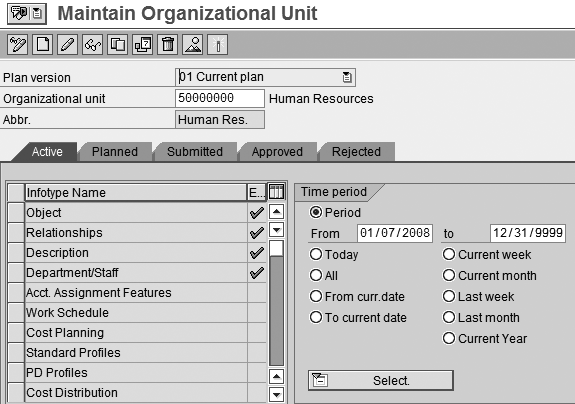575x404 pixels.
Task: Switch to the Rejected tab
Action: point(356,152)
